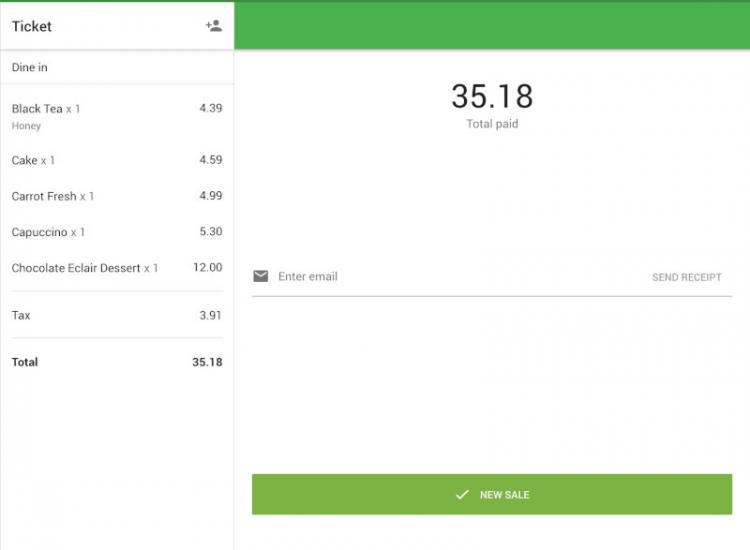Click the 12.00 Eclair Dessert price
750x550 pixels.
pos(208,267)
